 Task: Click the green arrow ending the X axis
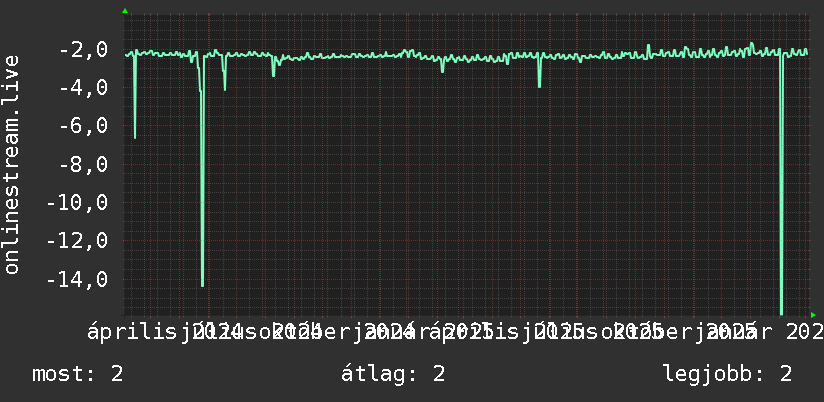(813, 315)
